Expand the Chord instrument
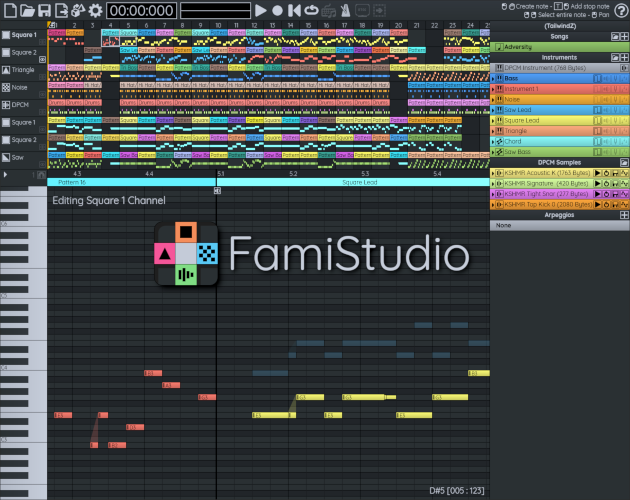Image resolution: width=630 pixels, height=500 pixels. (493, 141)
